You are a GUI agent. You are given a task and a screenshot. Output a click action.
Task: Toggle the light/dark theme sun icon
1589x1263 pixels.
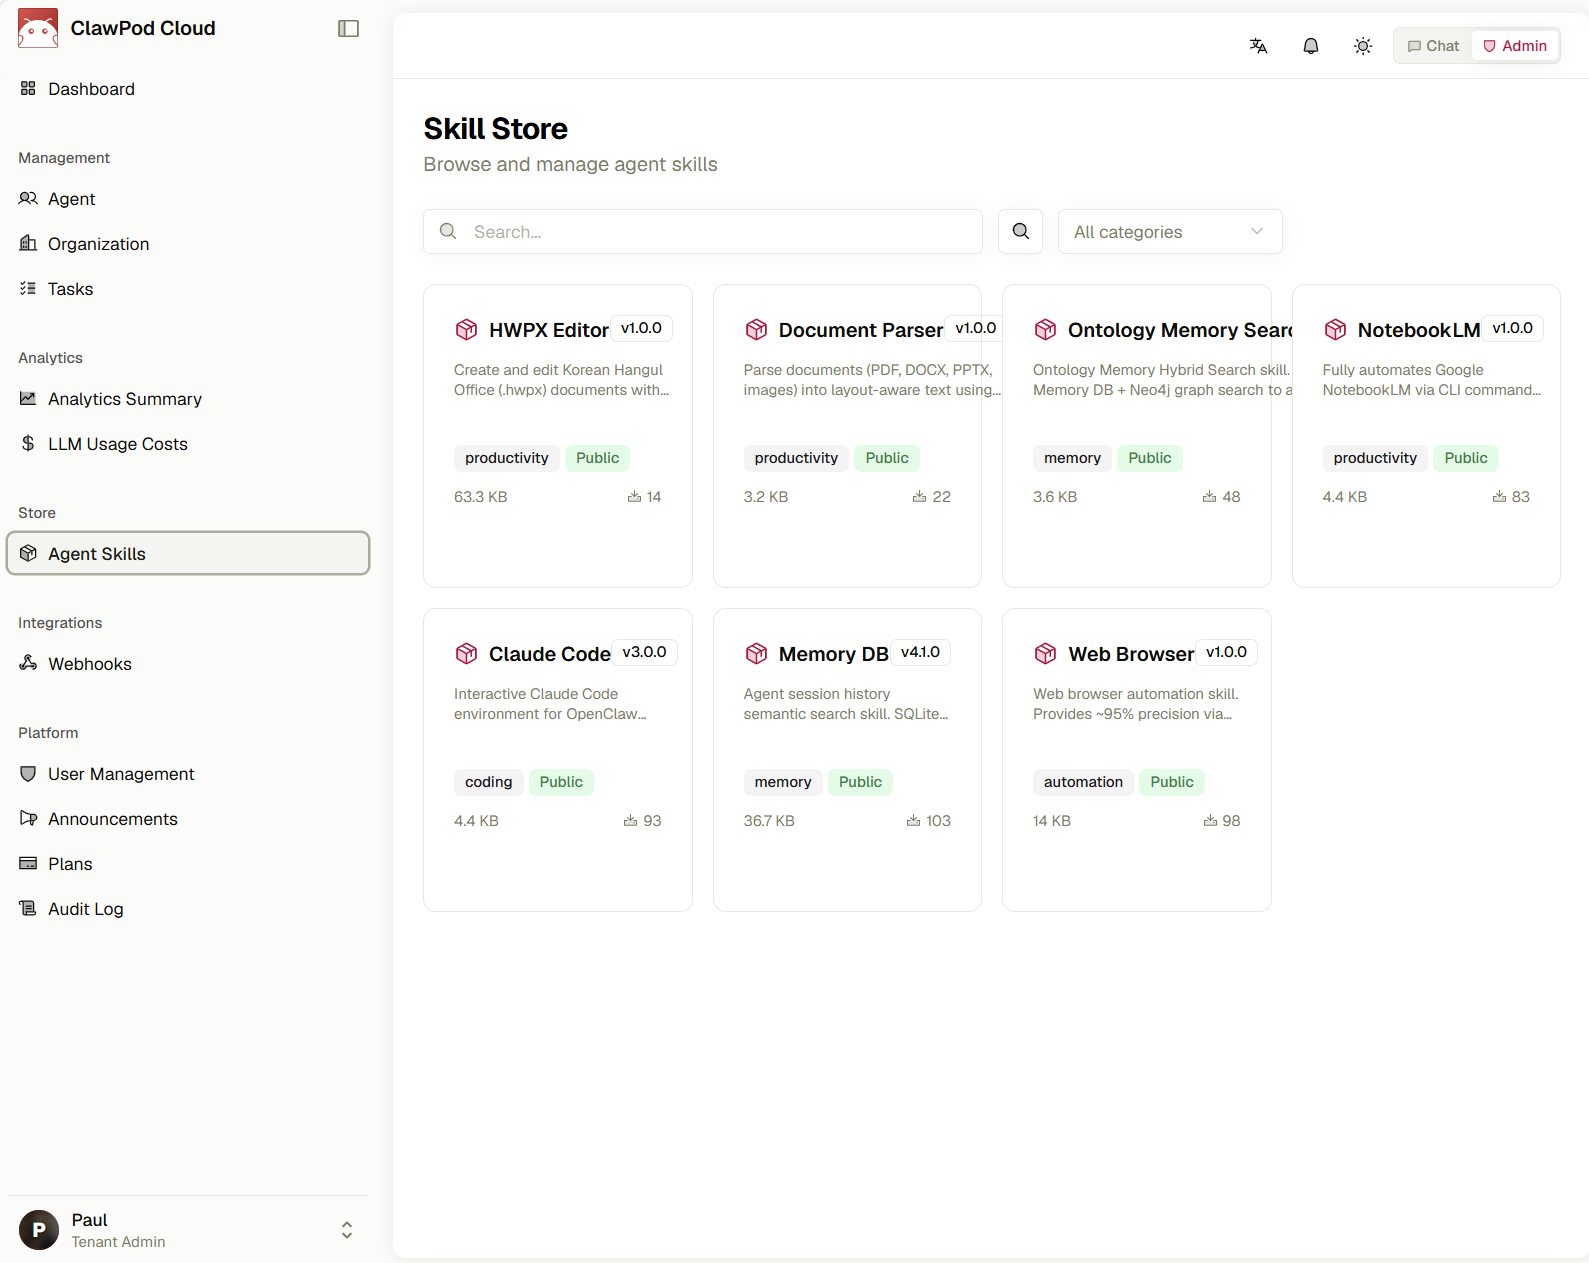point(1362,46)
